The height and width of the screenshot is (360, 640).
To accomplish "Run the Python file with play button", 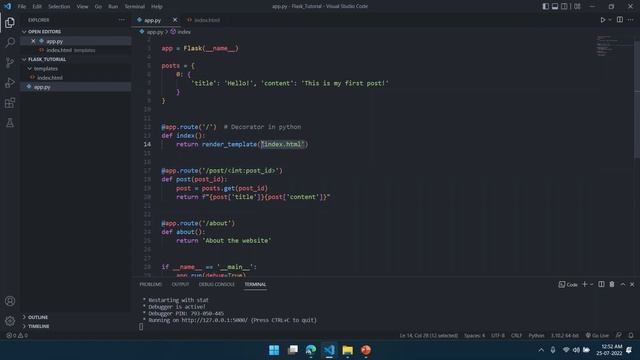I will click(602, 20).
